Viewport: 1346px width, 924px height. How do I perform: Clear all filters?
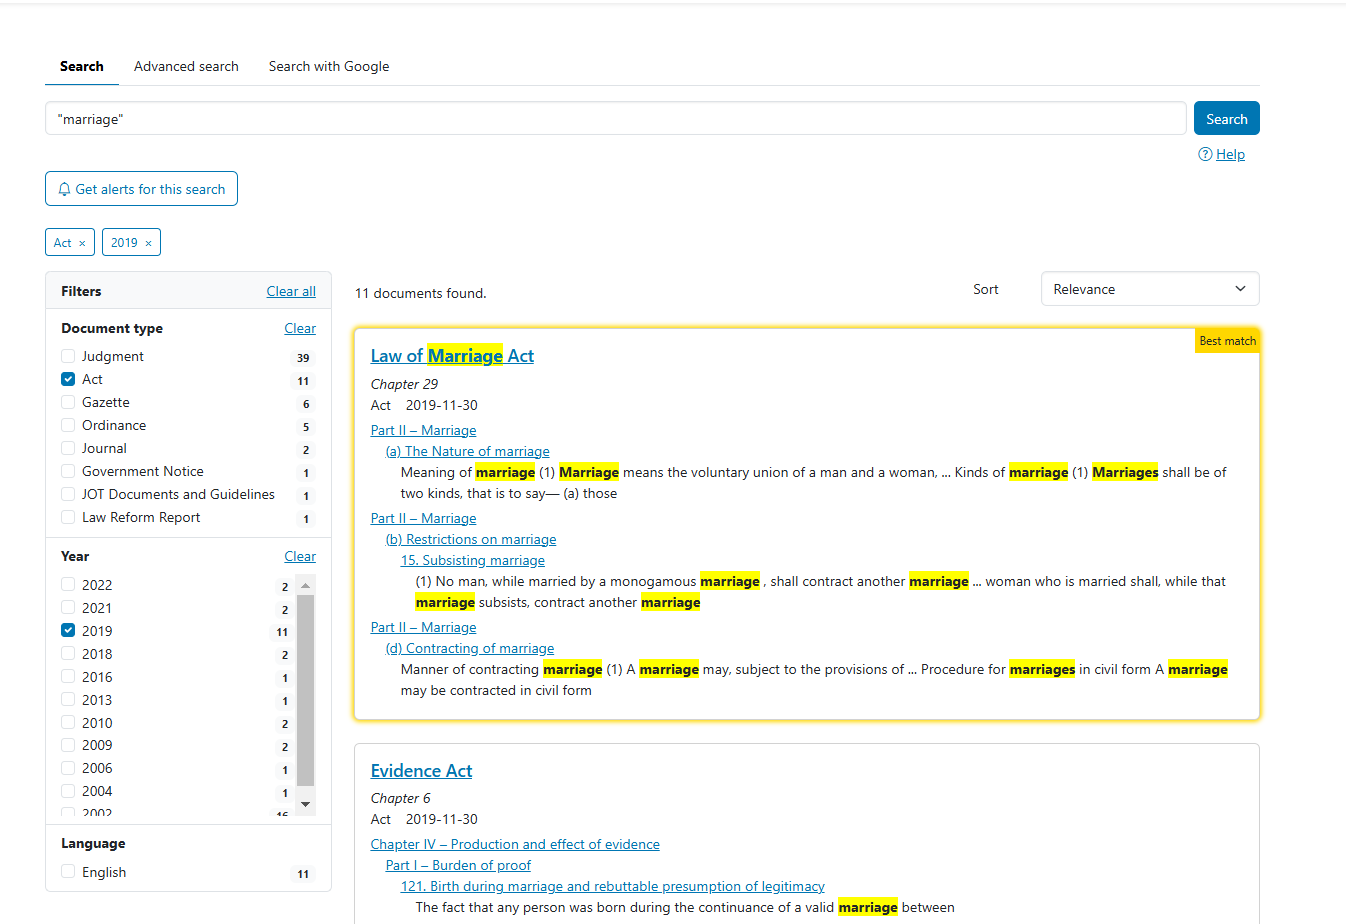[x=291, y=291]
